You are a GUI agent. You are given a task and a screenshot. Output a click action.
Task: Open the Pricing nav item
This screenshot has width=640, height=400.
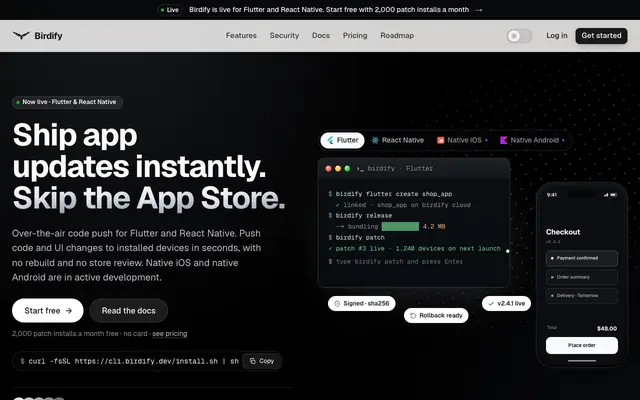click(355, 36)
